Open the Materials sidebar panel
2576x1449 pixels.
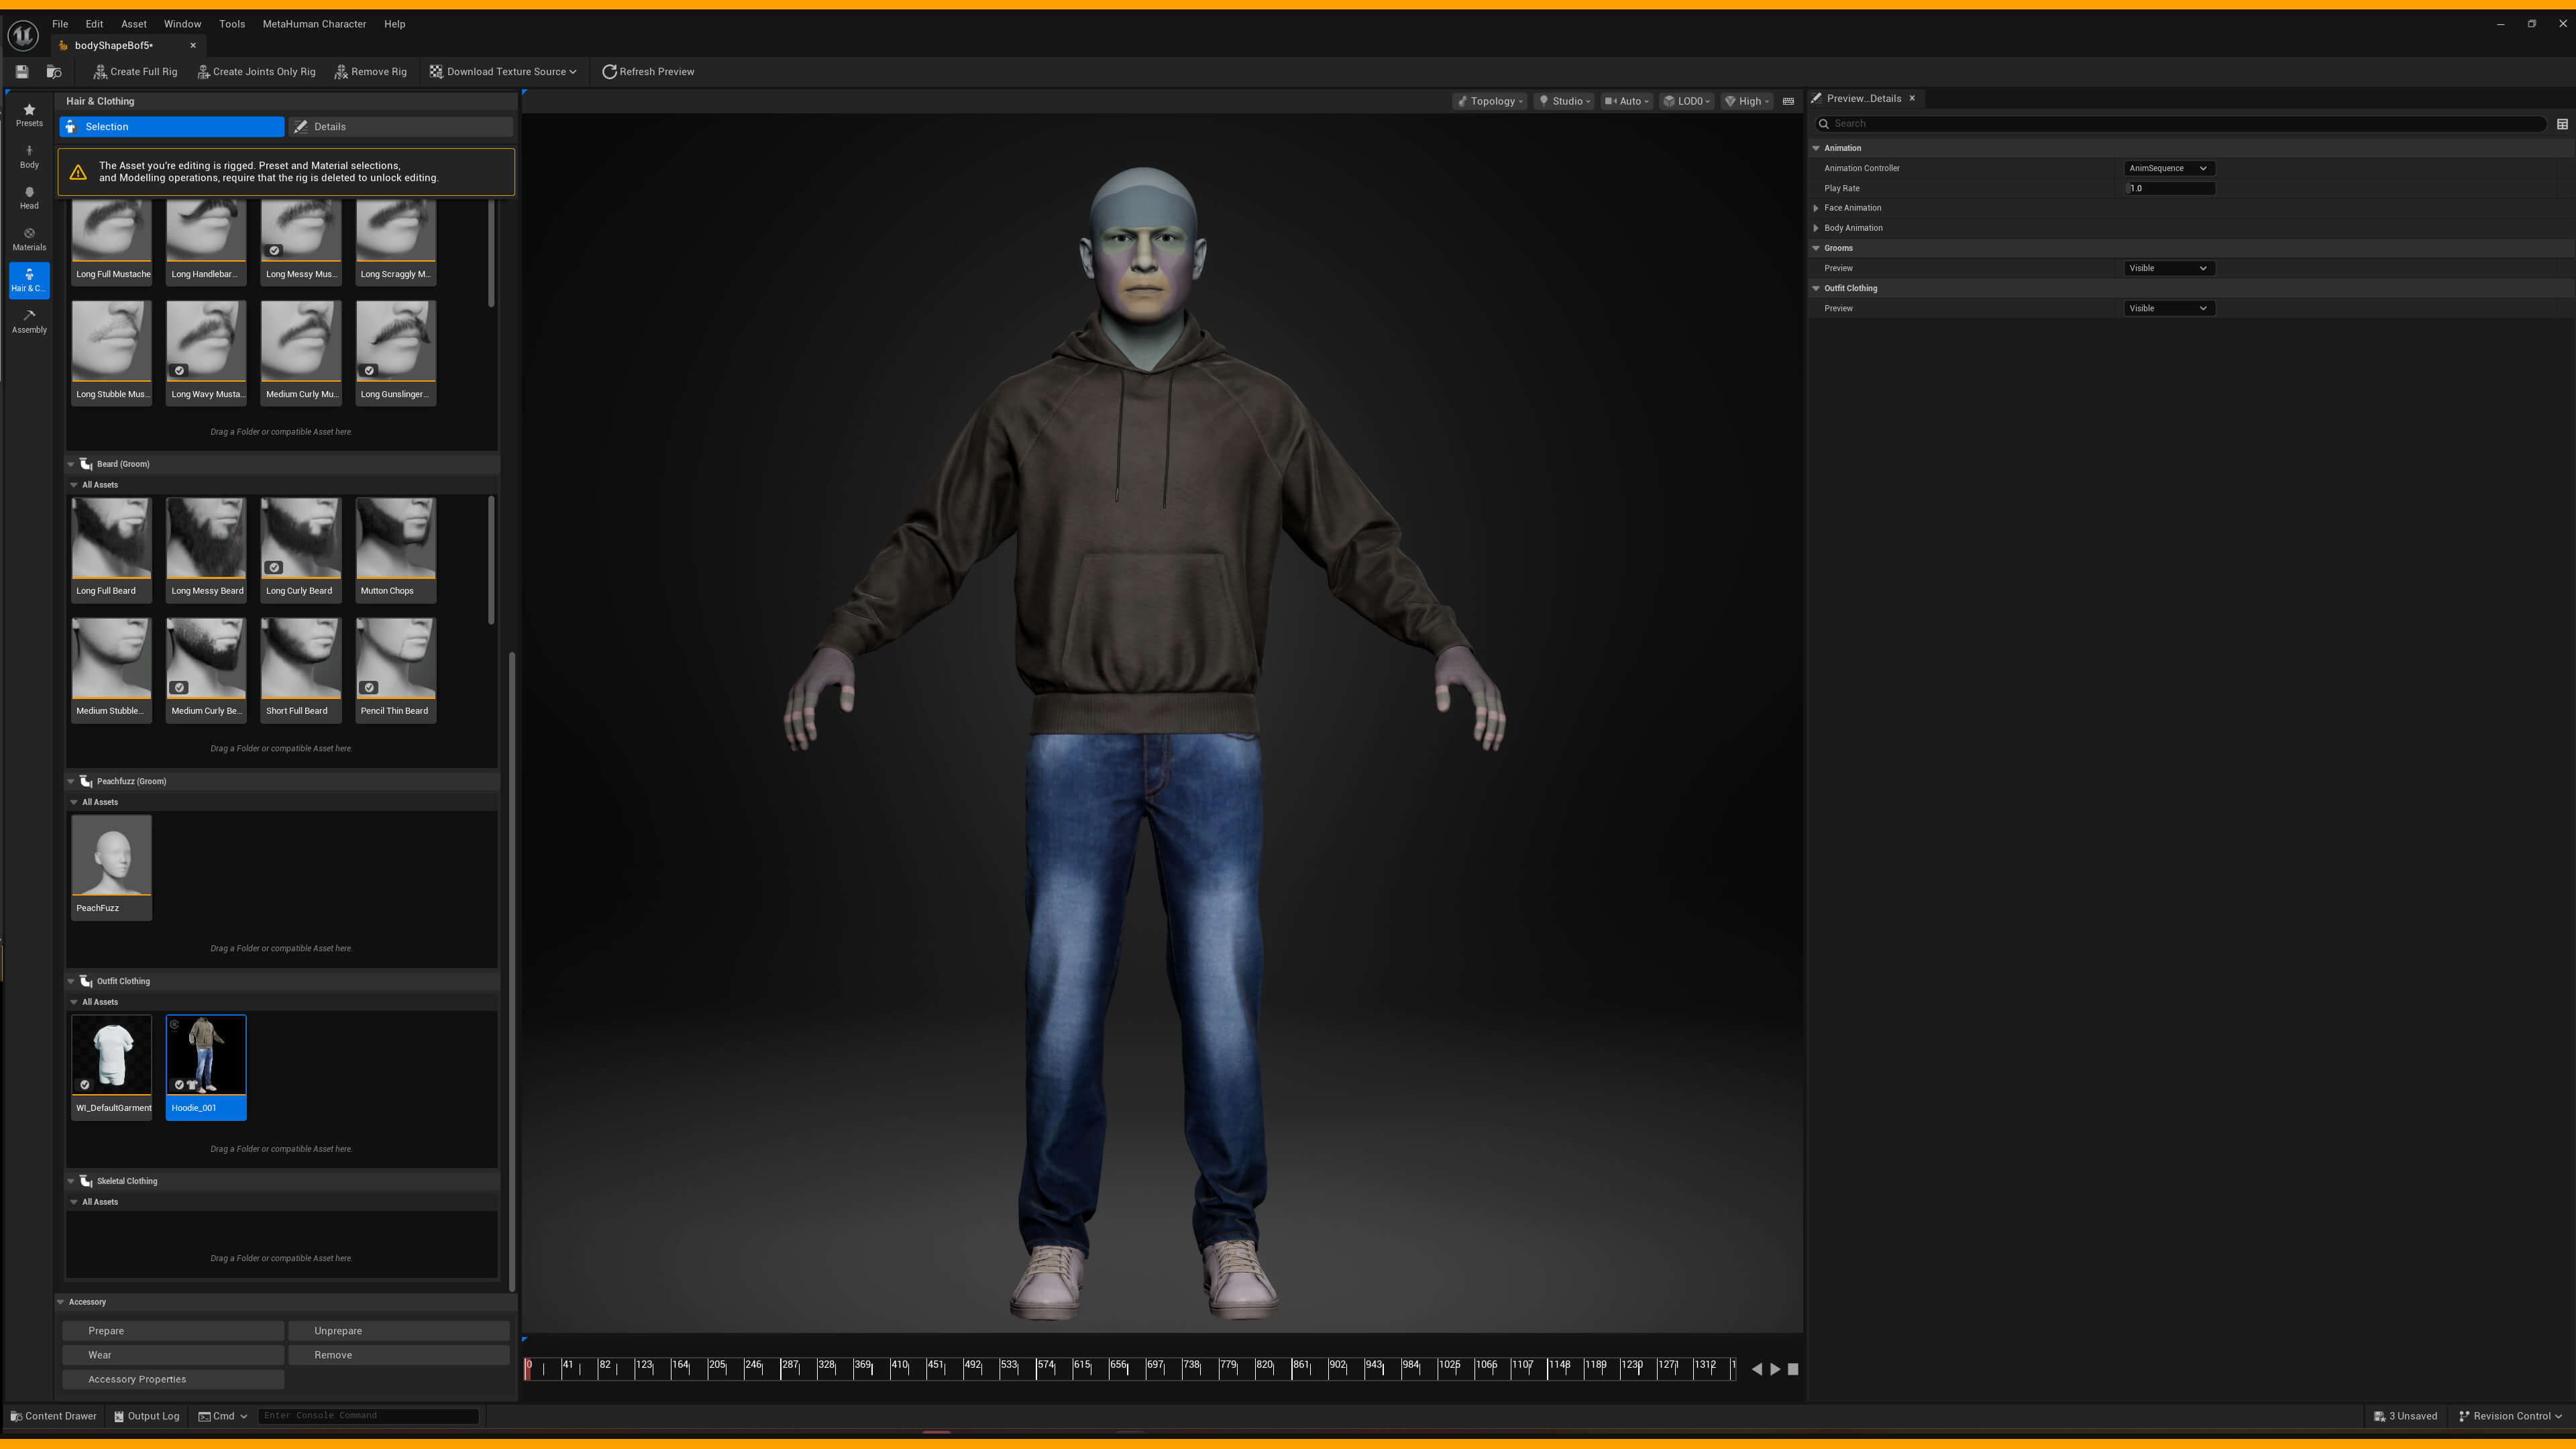coord(29,238)
